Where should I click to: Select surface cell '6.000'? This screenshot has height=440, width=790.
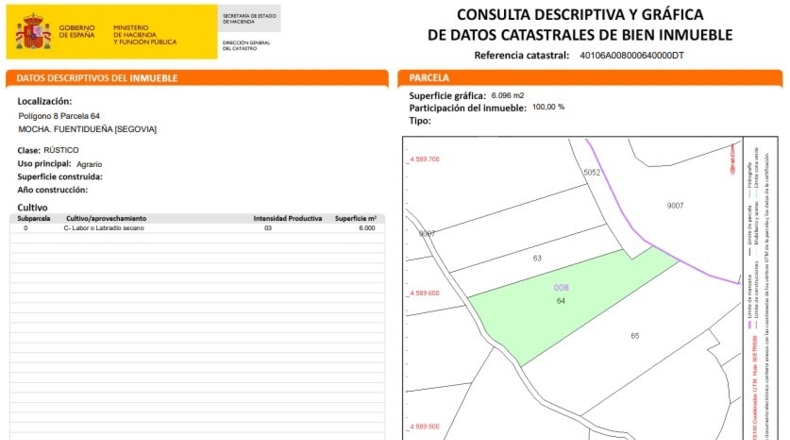367,228
